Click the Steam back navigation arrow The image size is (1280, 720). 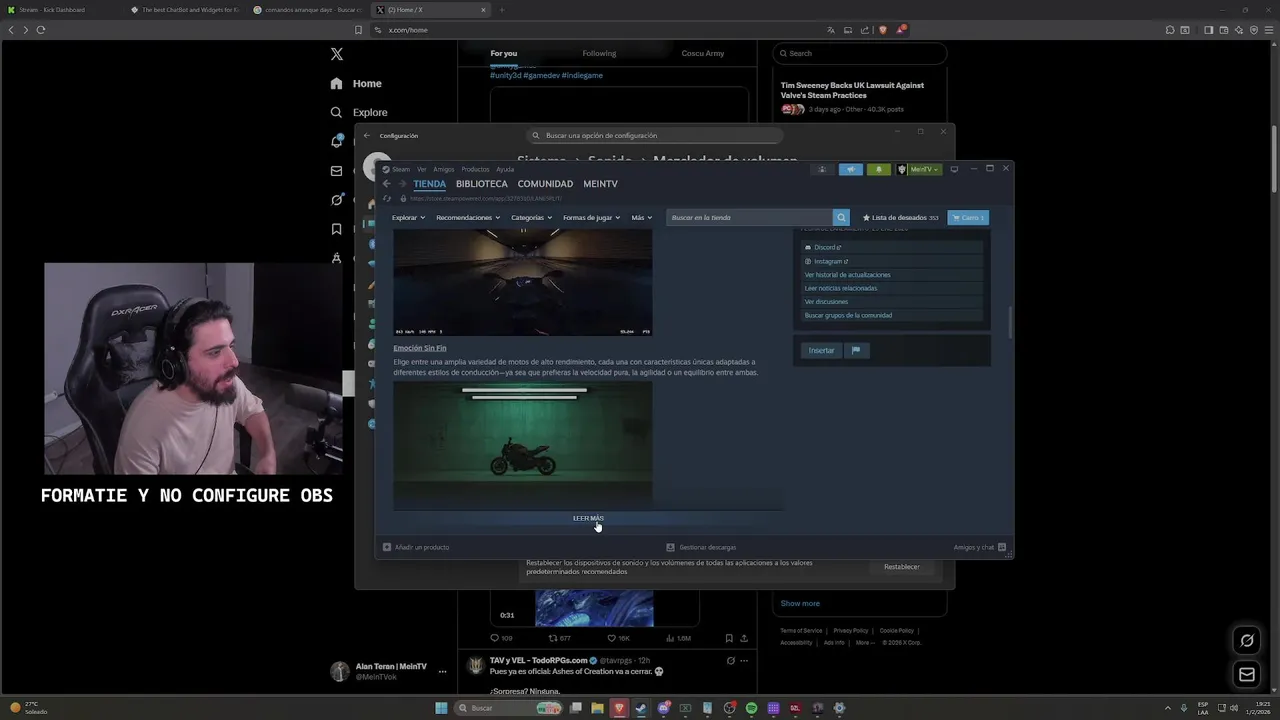[x=387, y=184]
